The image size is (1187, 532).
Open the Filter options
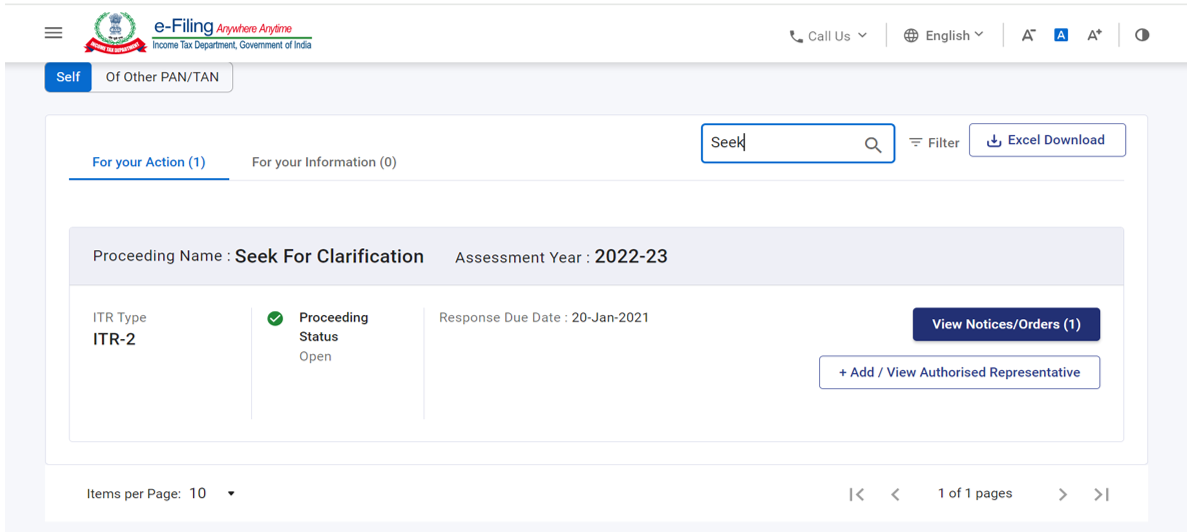click(x=934, y=143)
